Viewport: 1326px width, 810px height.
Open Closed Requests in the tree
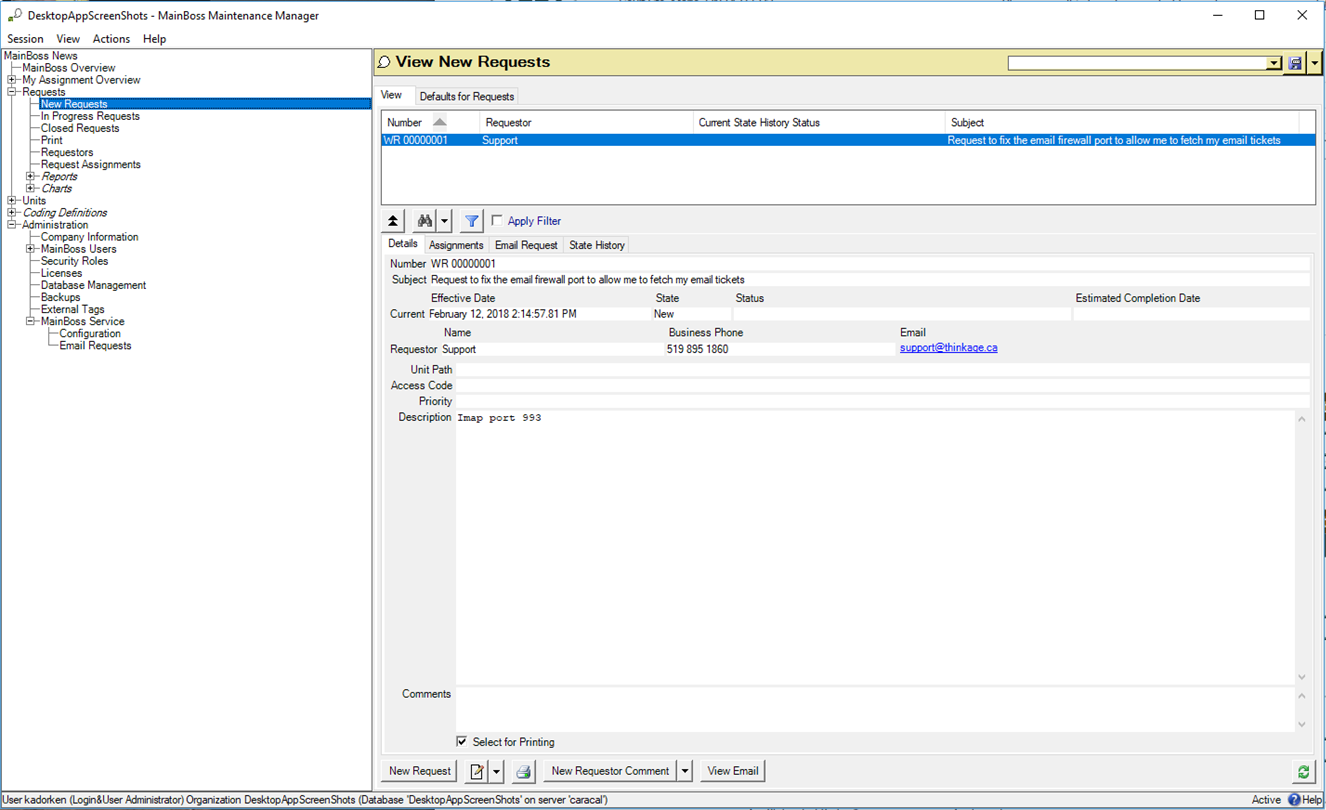(80, 128)
